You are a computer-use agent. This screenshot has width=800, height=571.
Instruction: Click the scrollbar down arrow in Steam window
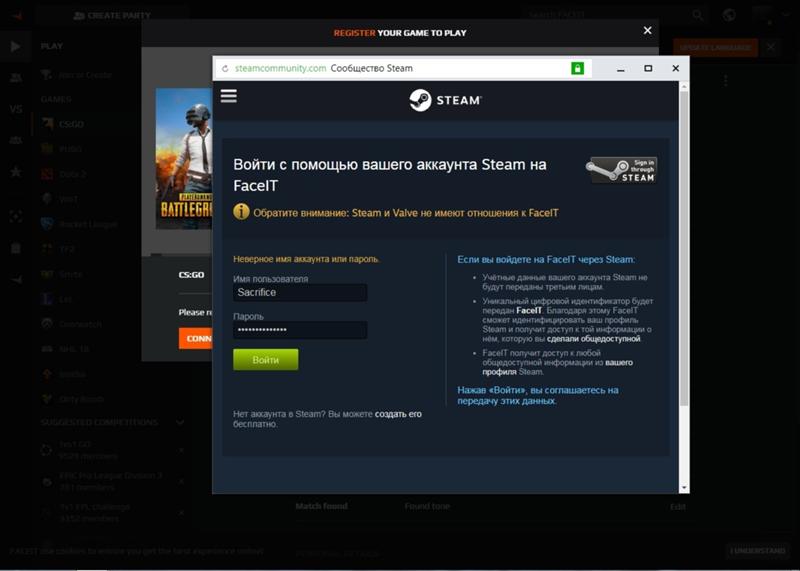point(684,488)
